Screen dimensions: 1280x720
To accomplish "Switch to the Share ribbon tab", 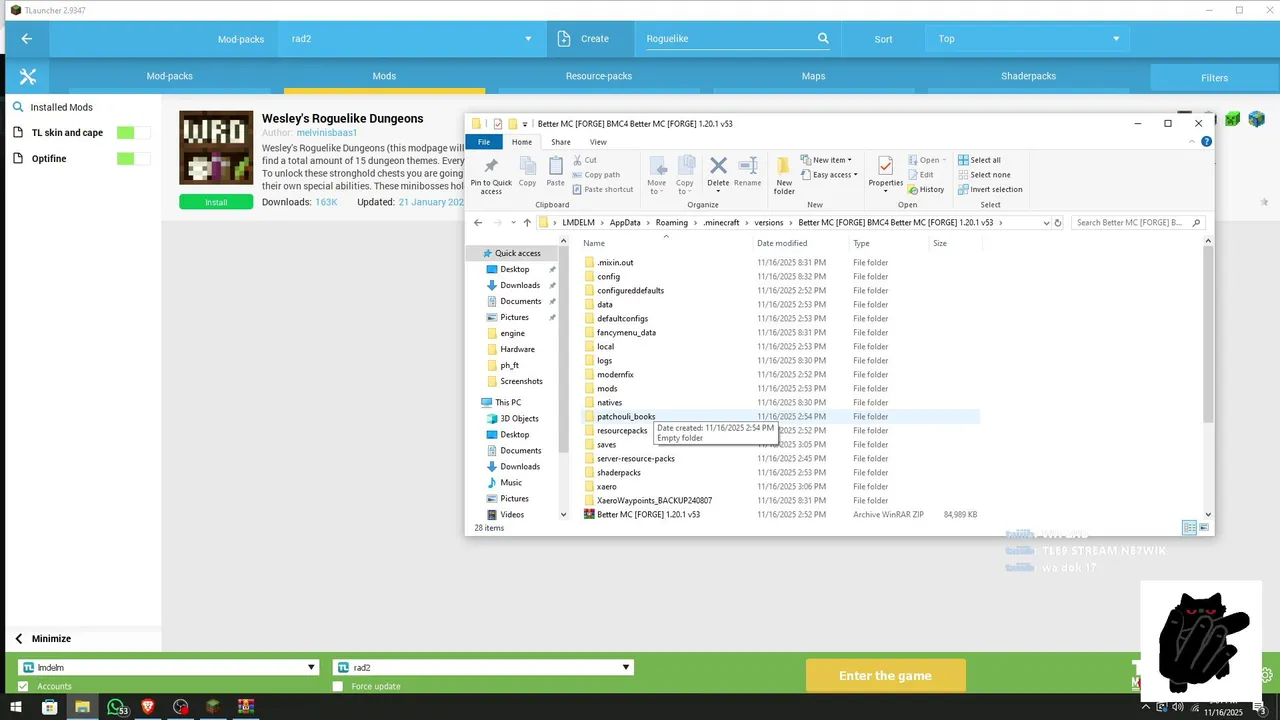I will pyautogui.click(x=561, y=142).
